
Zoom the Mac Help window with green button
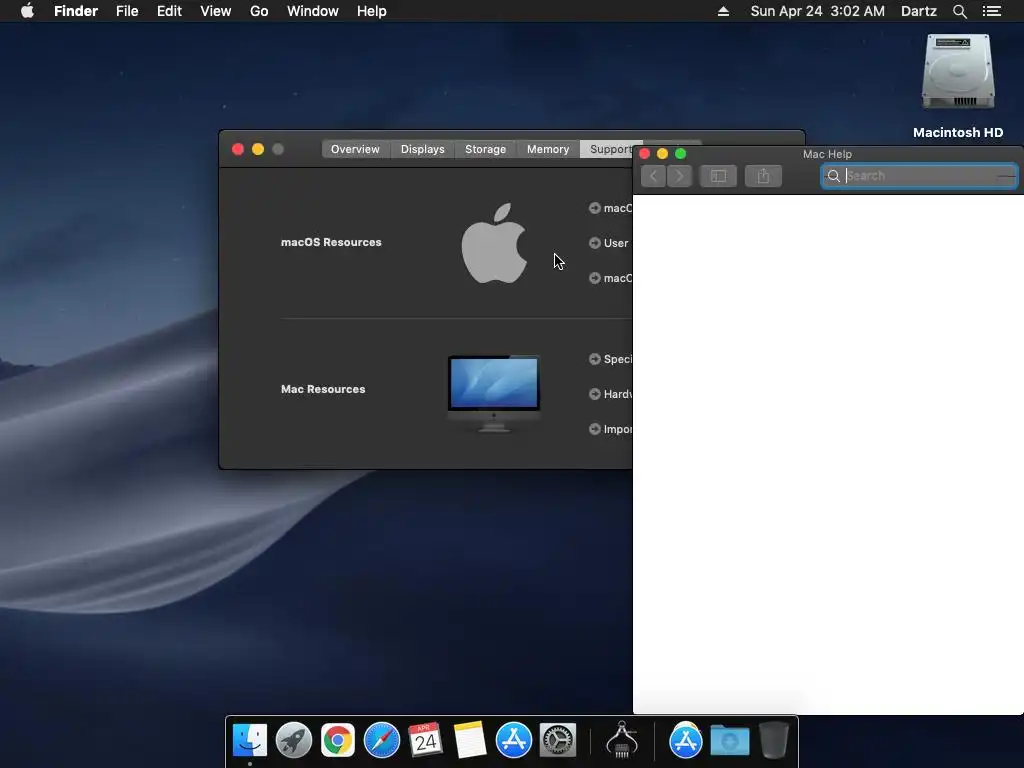(680, 153)
